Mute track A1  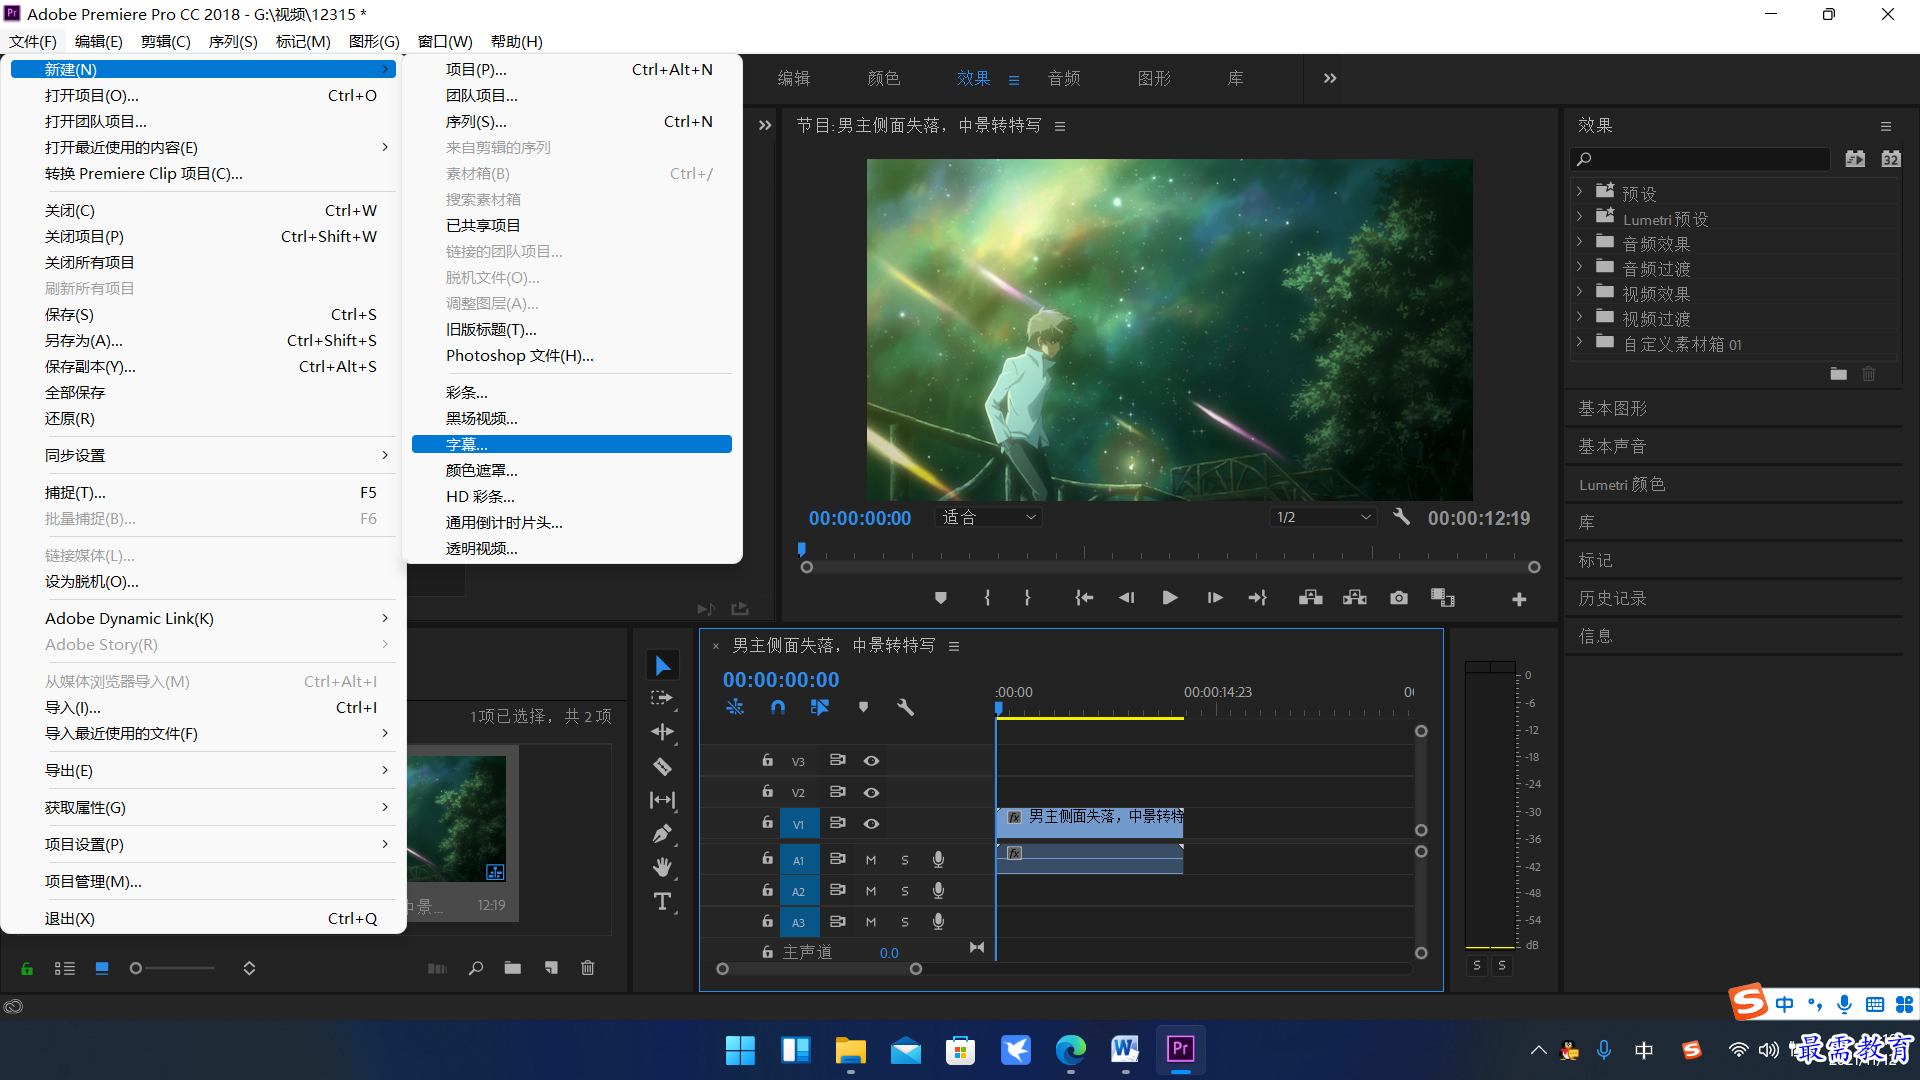871,860
